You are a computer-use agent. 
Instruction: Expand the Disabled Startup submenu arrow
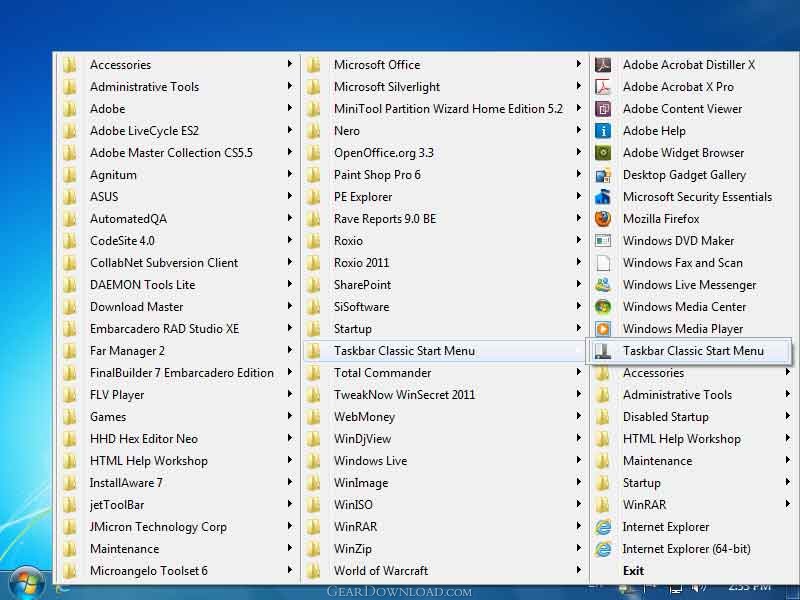(x=787, y=416)
